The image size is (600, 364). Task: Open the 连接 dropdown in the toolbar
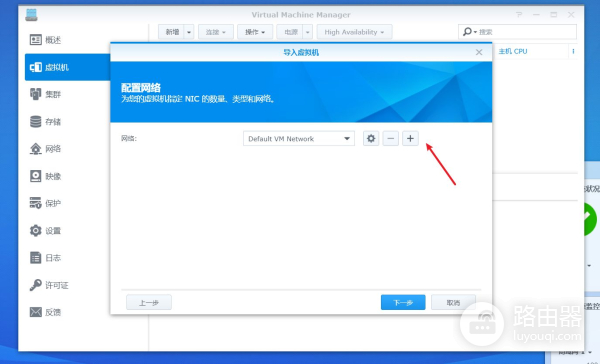[x=215, y=32]
